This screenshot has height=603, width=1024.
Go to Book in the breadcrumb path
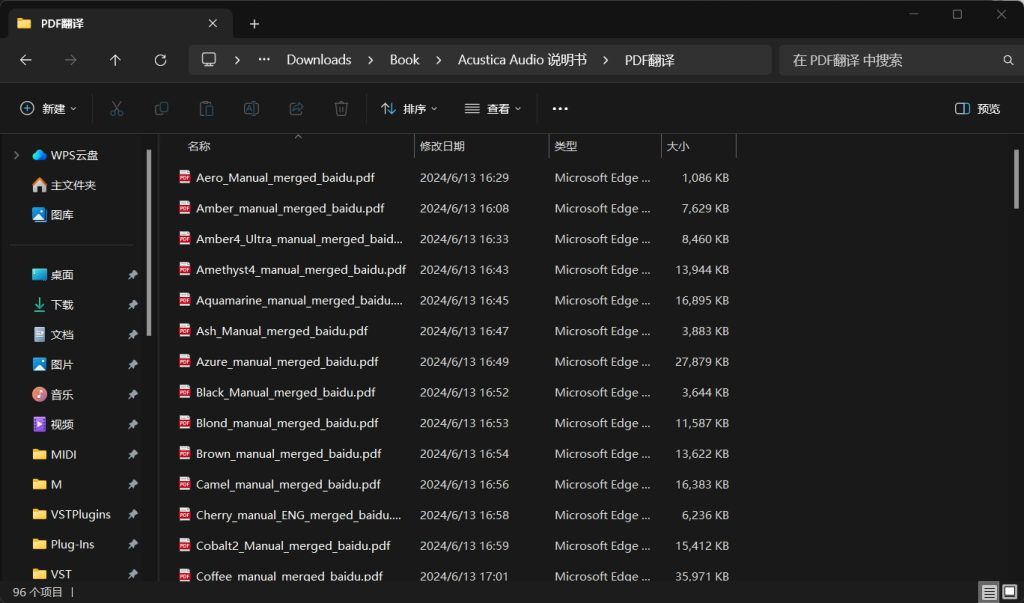pyautogui.click(x=405, y=60)
